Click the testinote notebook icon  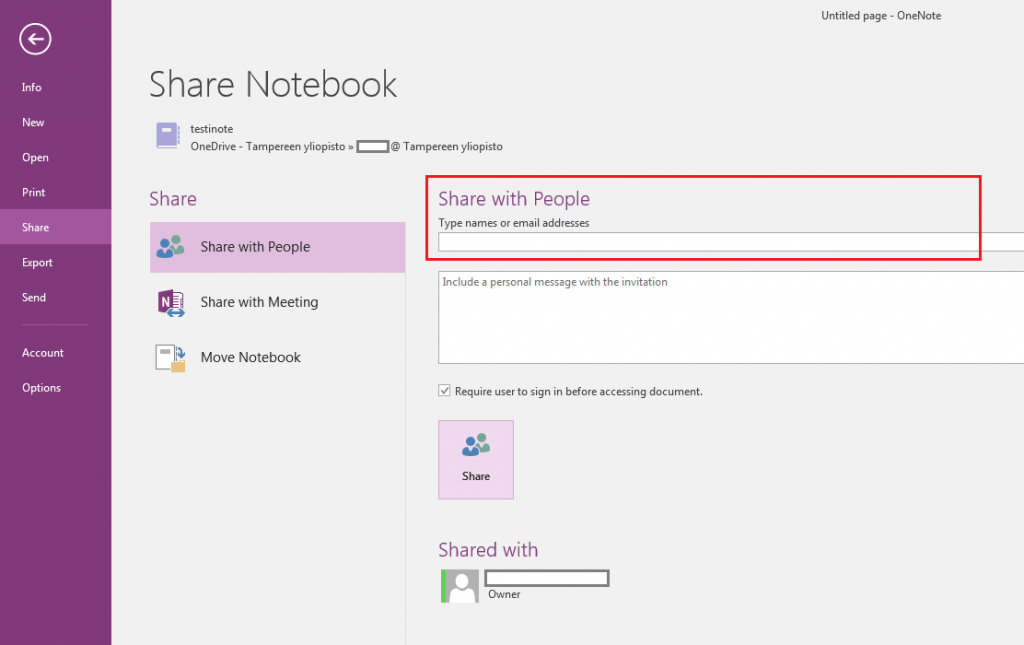click(167, 135)
